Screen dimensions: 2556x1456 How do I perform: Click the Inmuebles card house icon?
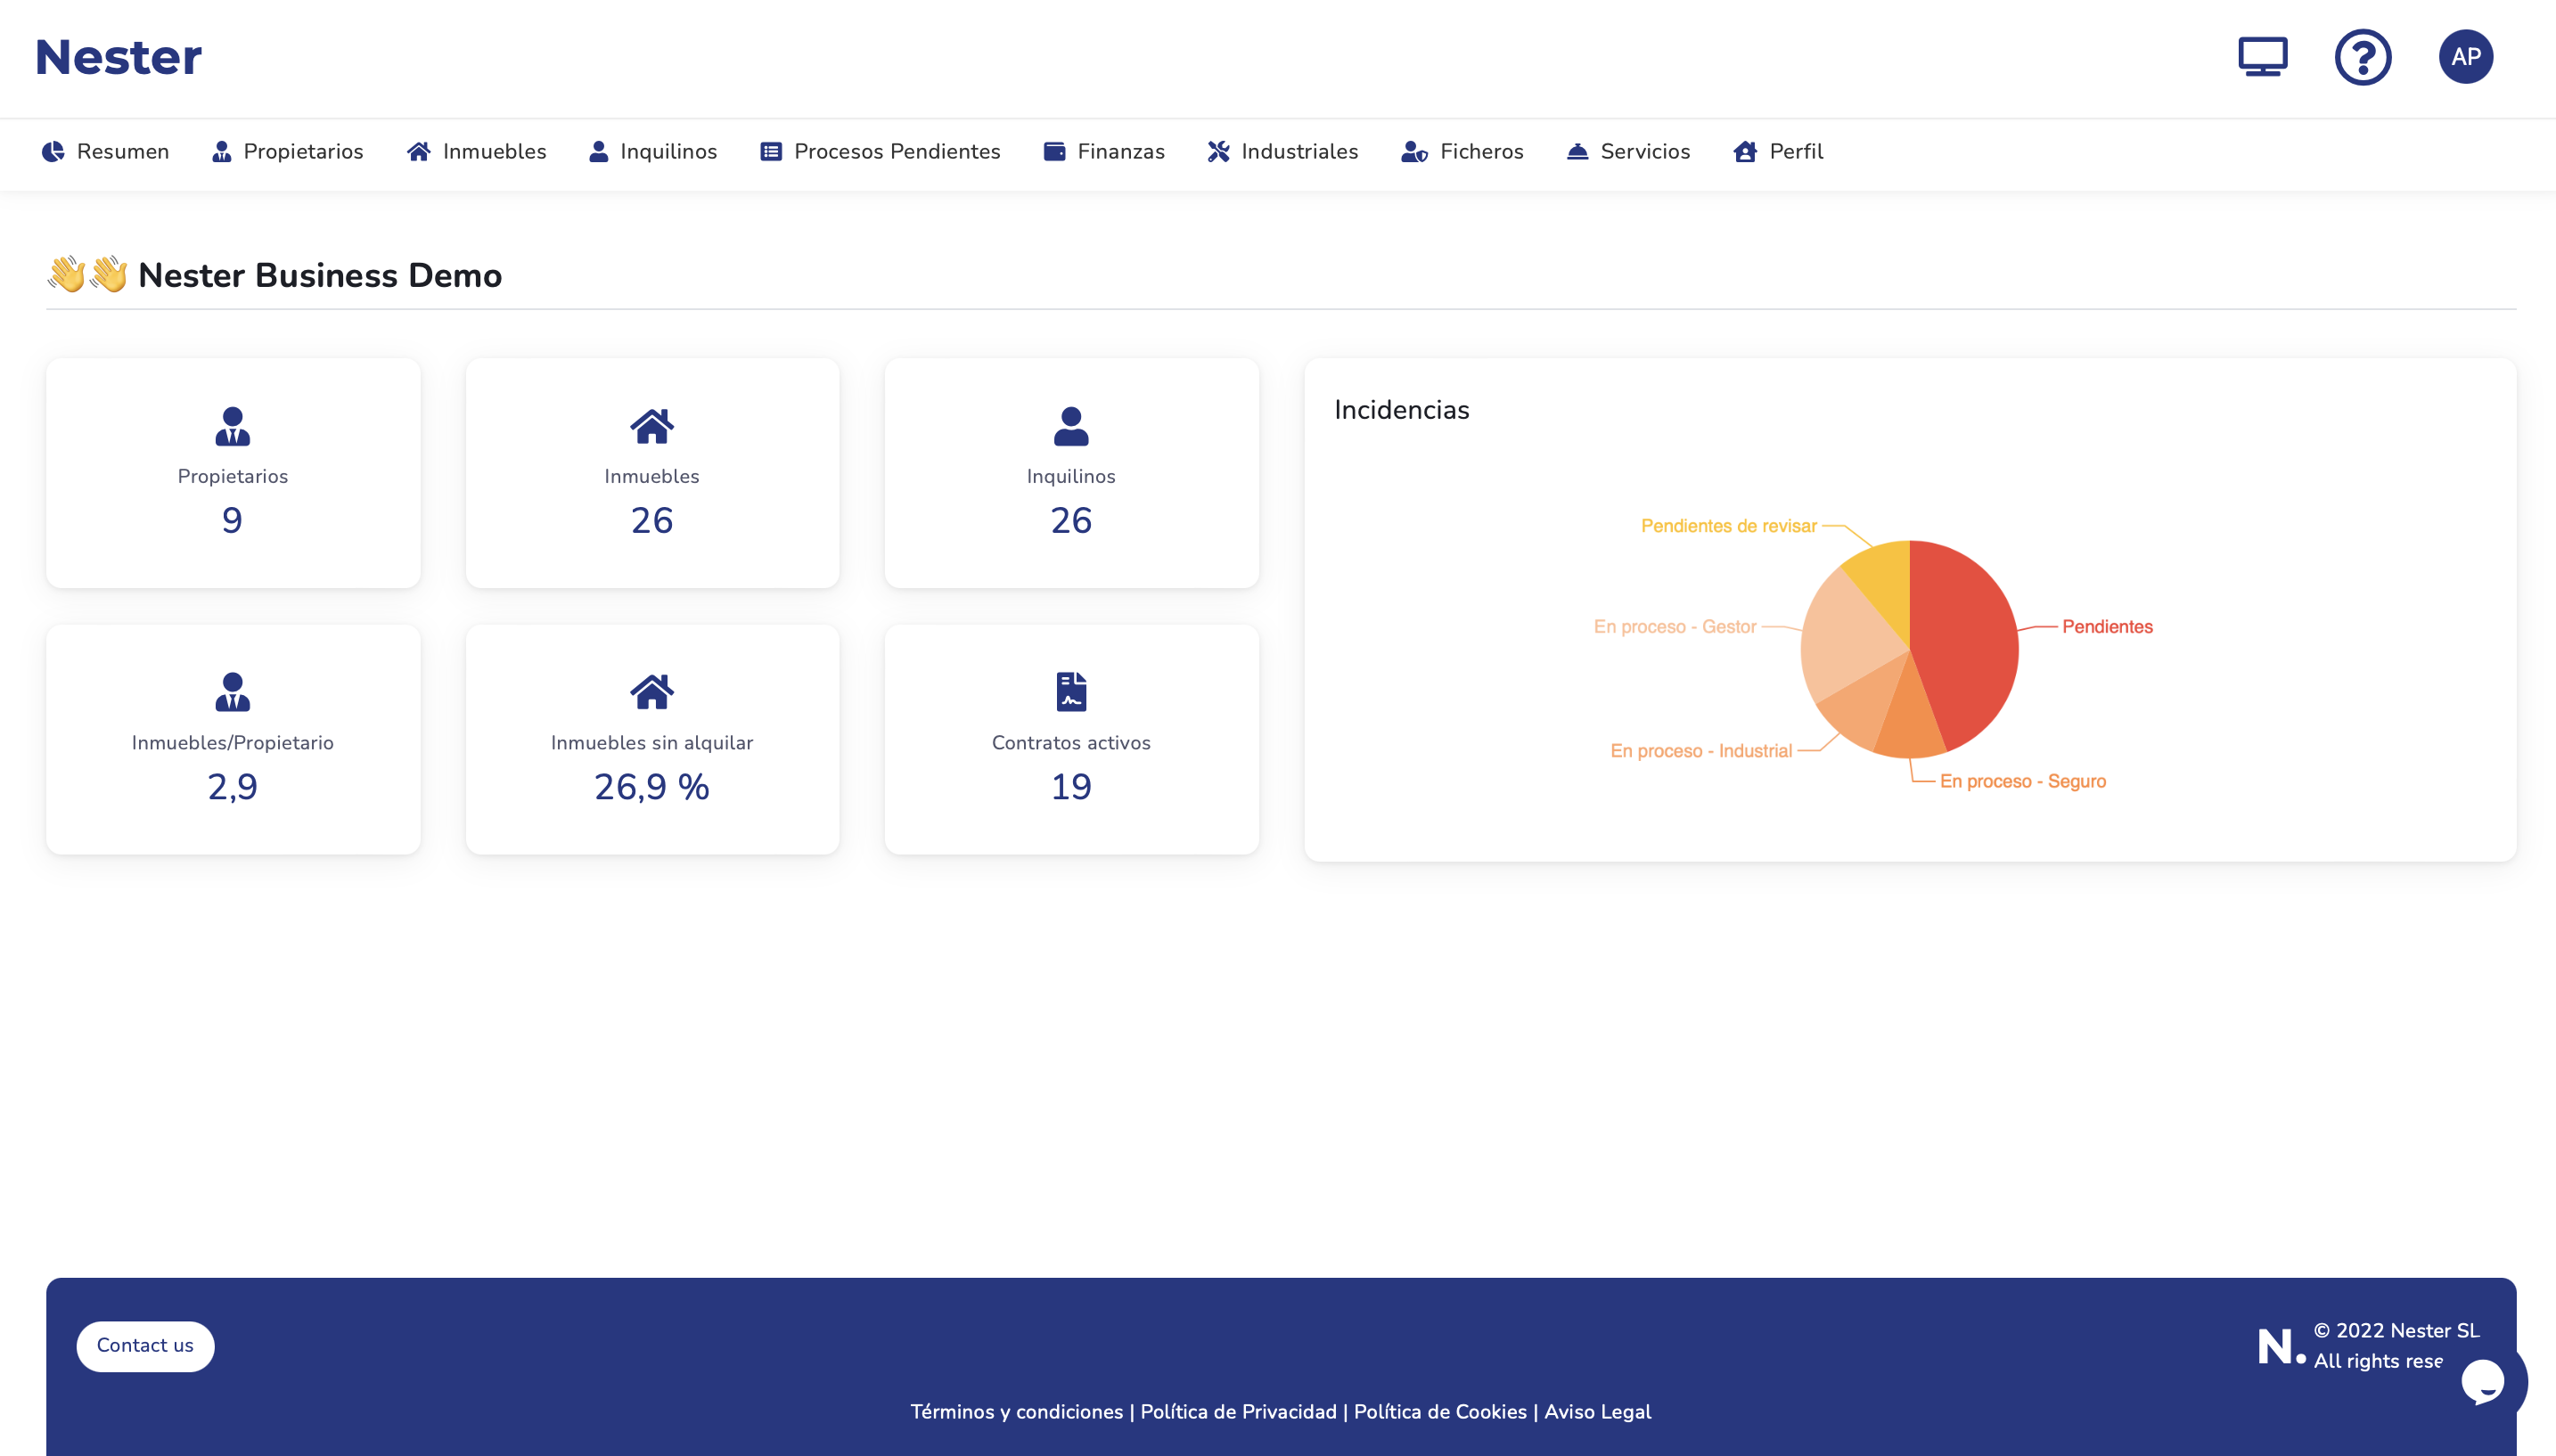pyautogui.click(x=651, y=426)
